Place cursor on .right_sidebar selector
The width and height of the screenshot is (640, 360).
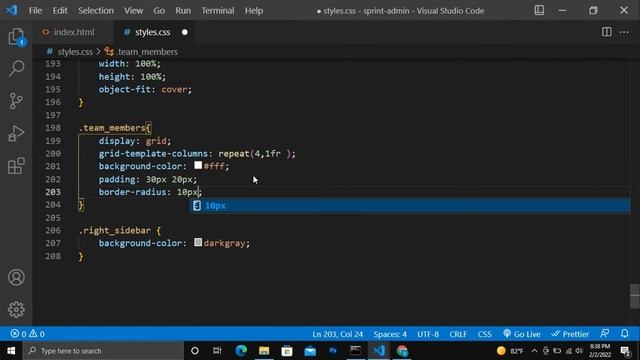115,231
